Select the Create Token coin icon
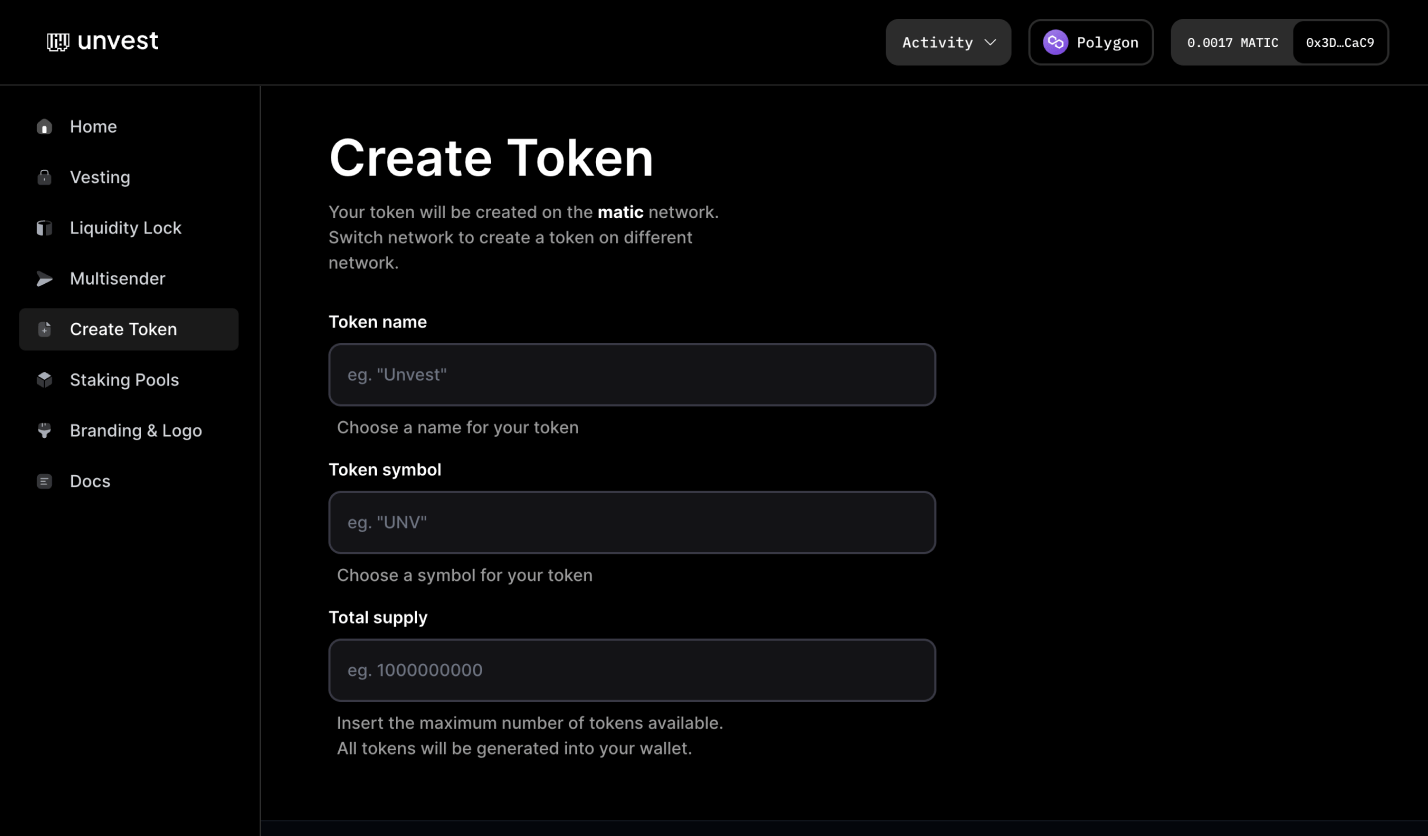The height and width of the screenshot is (836, 1428). point(44,329)
